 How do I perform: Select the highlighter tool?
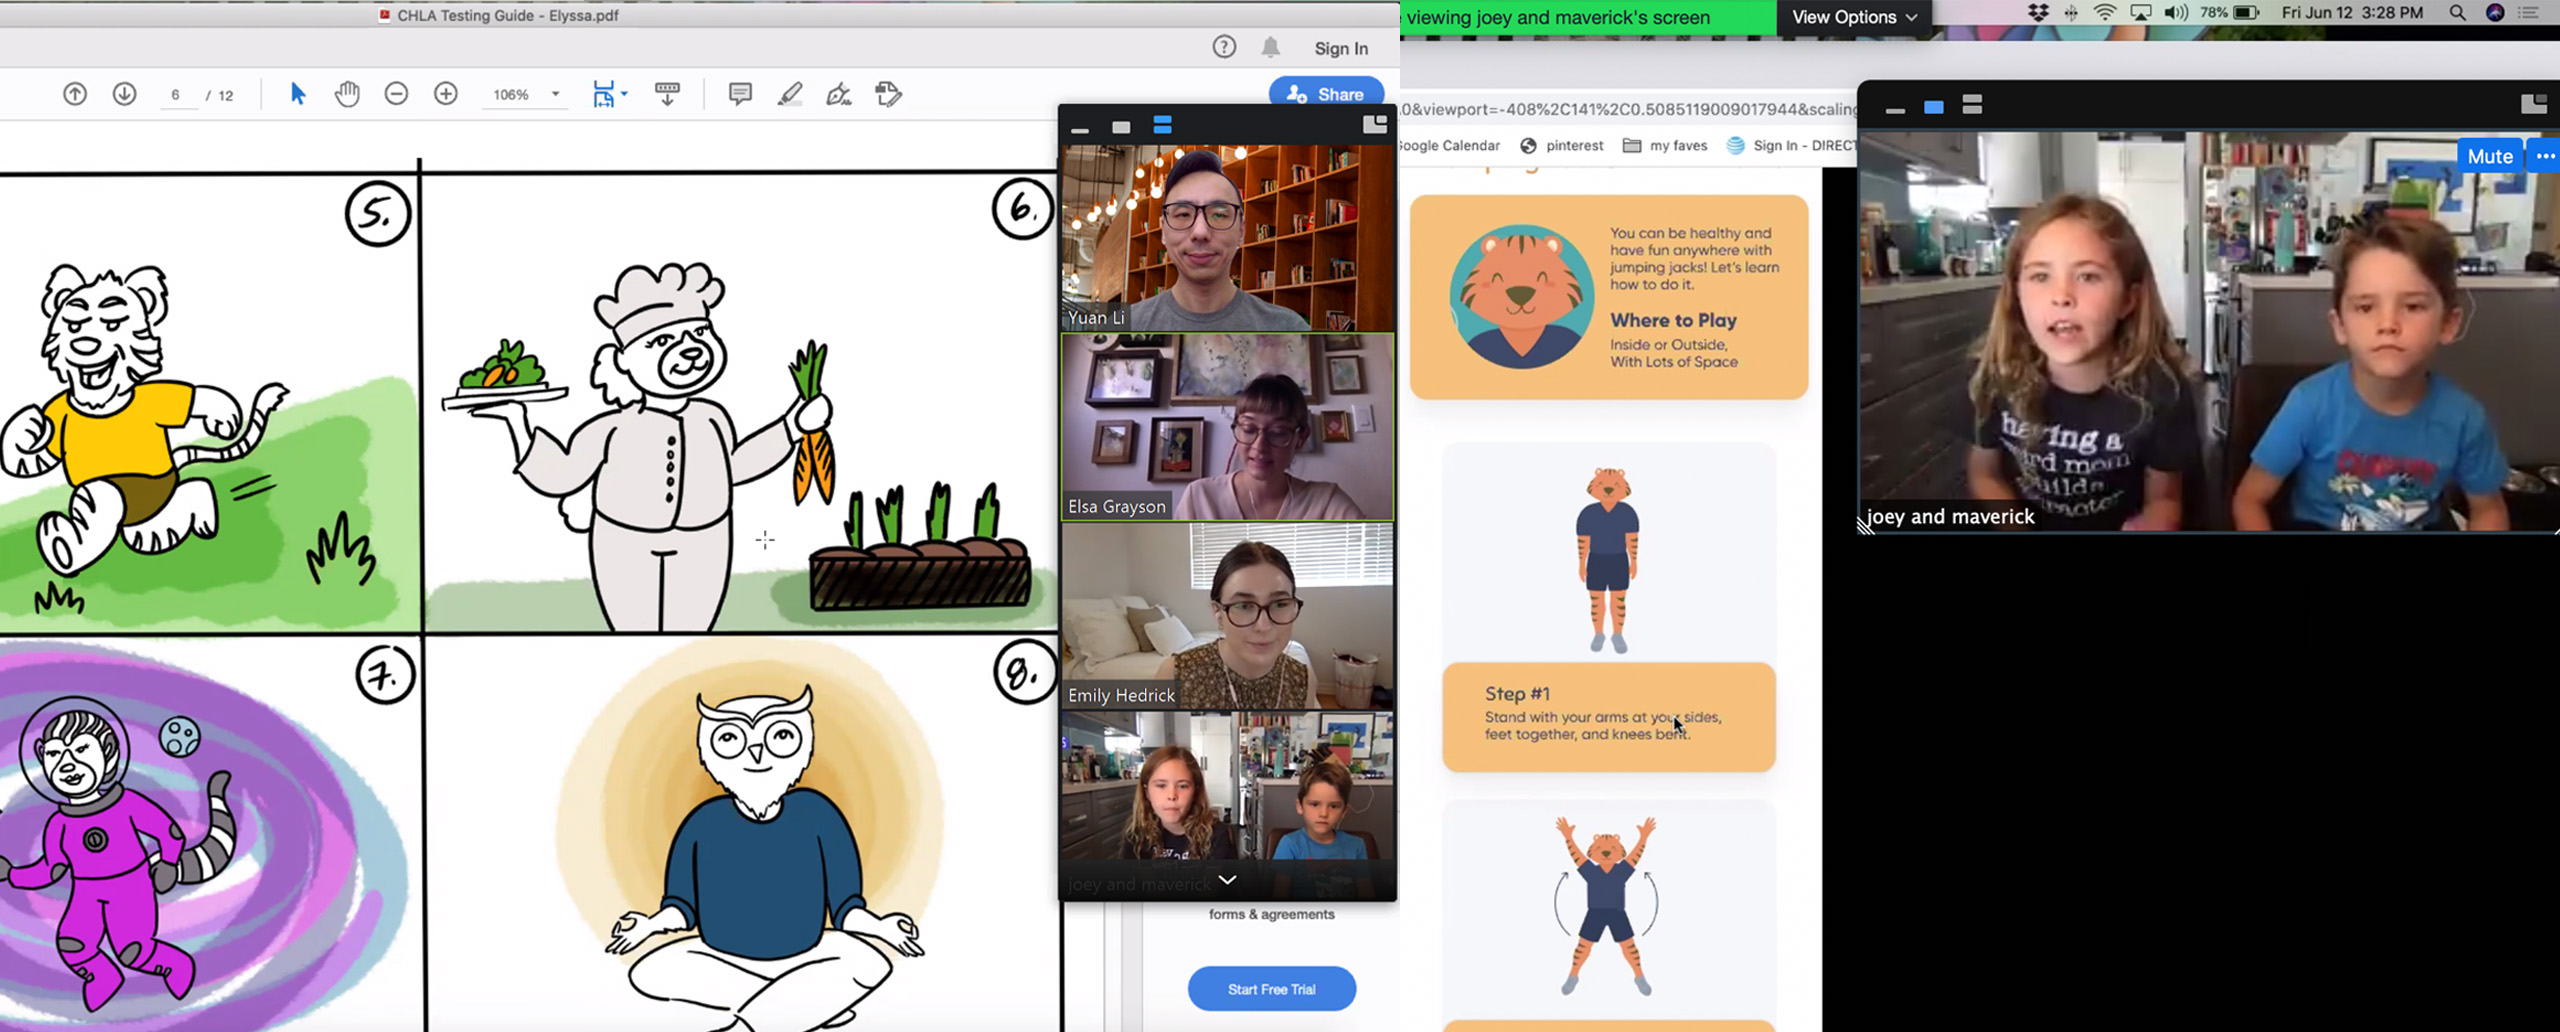point(790,94)
